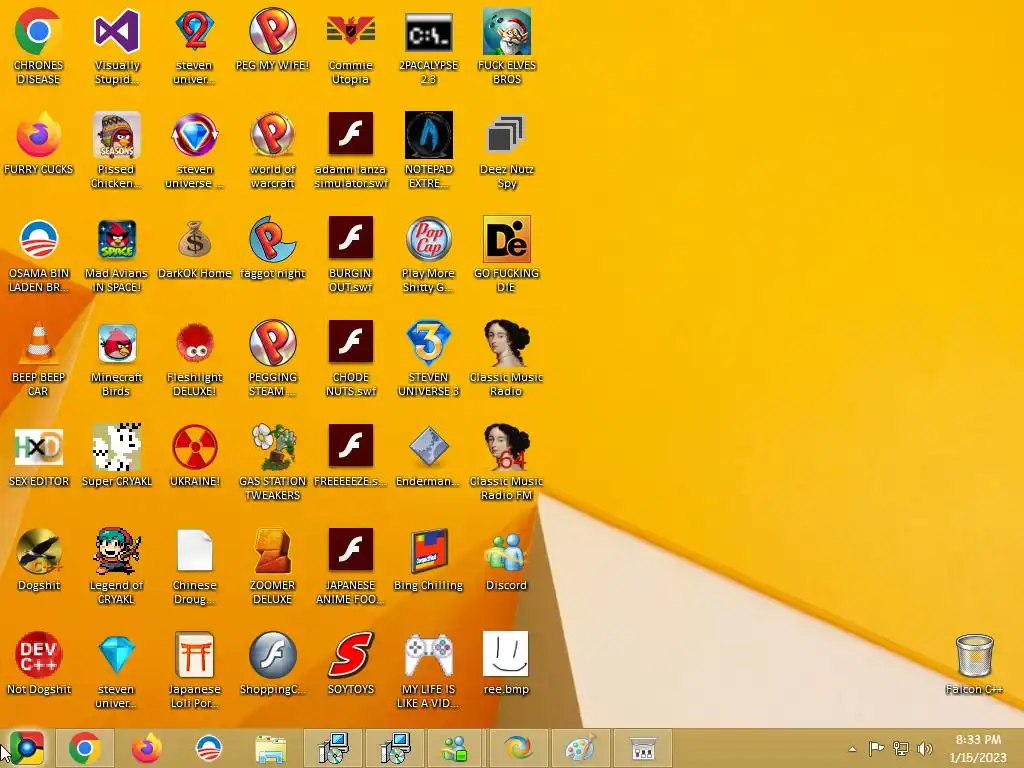Screen dimensions: 1024x768
Task: Select the FREEEEEZE flash file icon
Action: (x=351, y=445)
